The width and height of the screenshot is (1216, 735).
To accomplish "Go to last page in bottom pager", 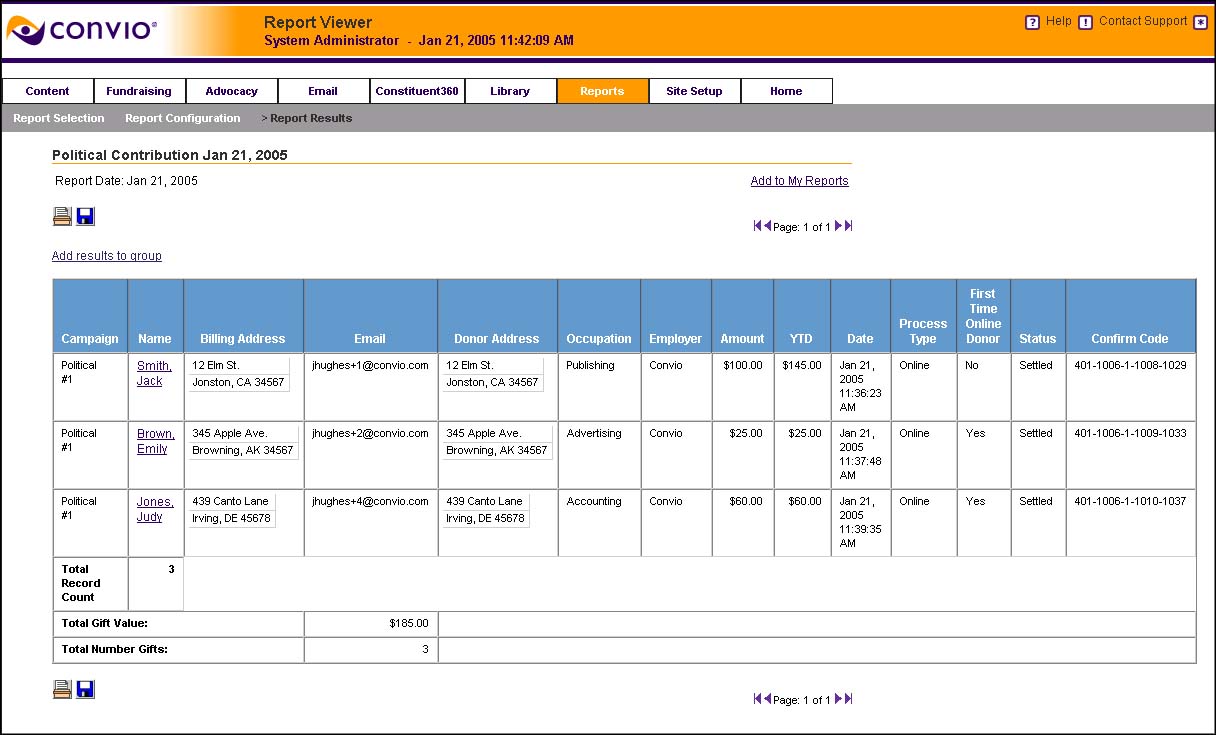I will [849, 699].
